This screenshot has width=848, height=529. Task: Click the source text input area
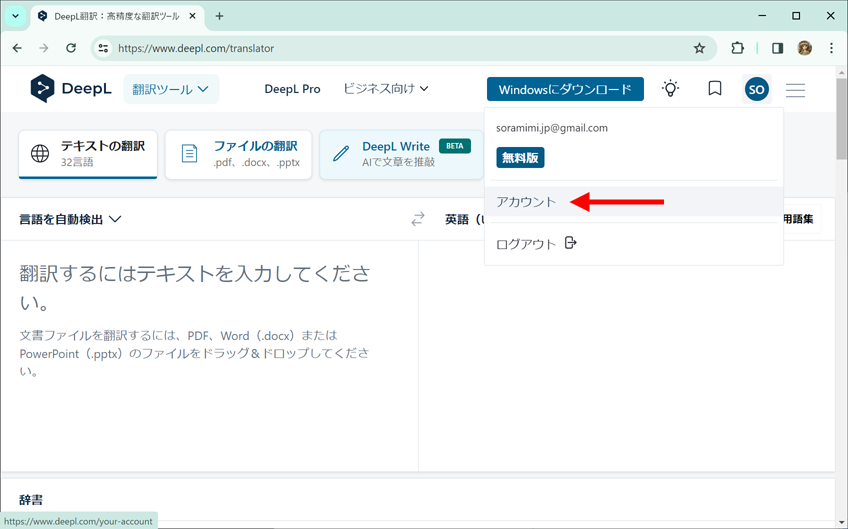pyautogui.click(x=209, y=355)
